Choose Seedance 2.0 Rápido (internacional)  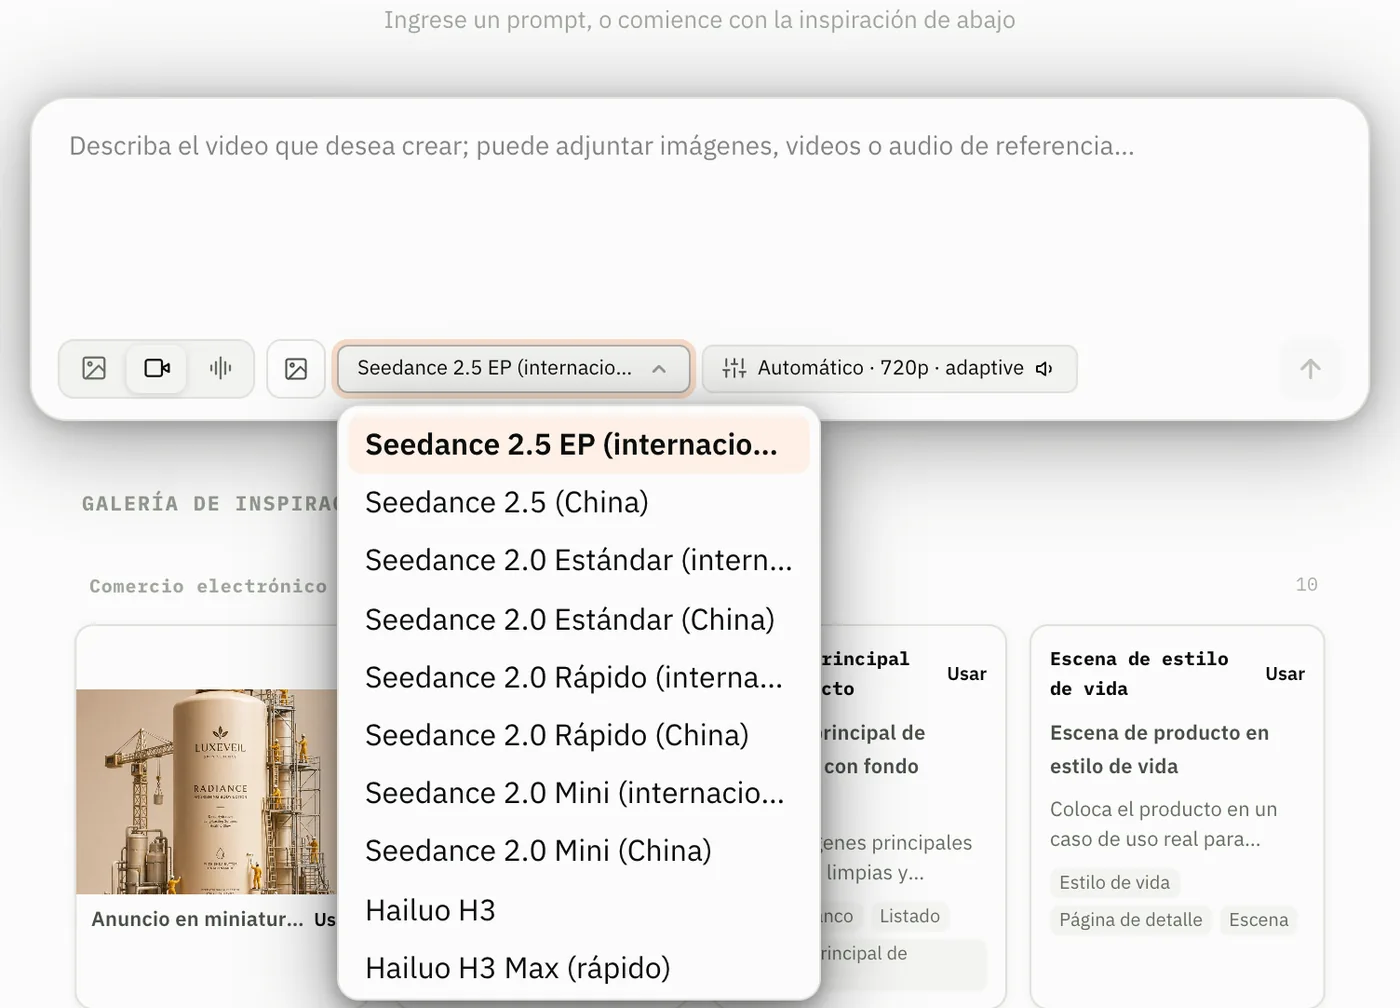tap(578, 678)
